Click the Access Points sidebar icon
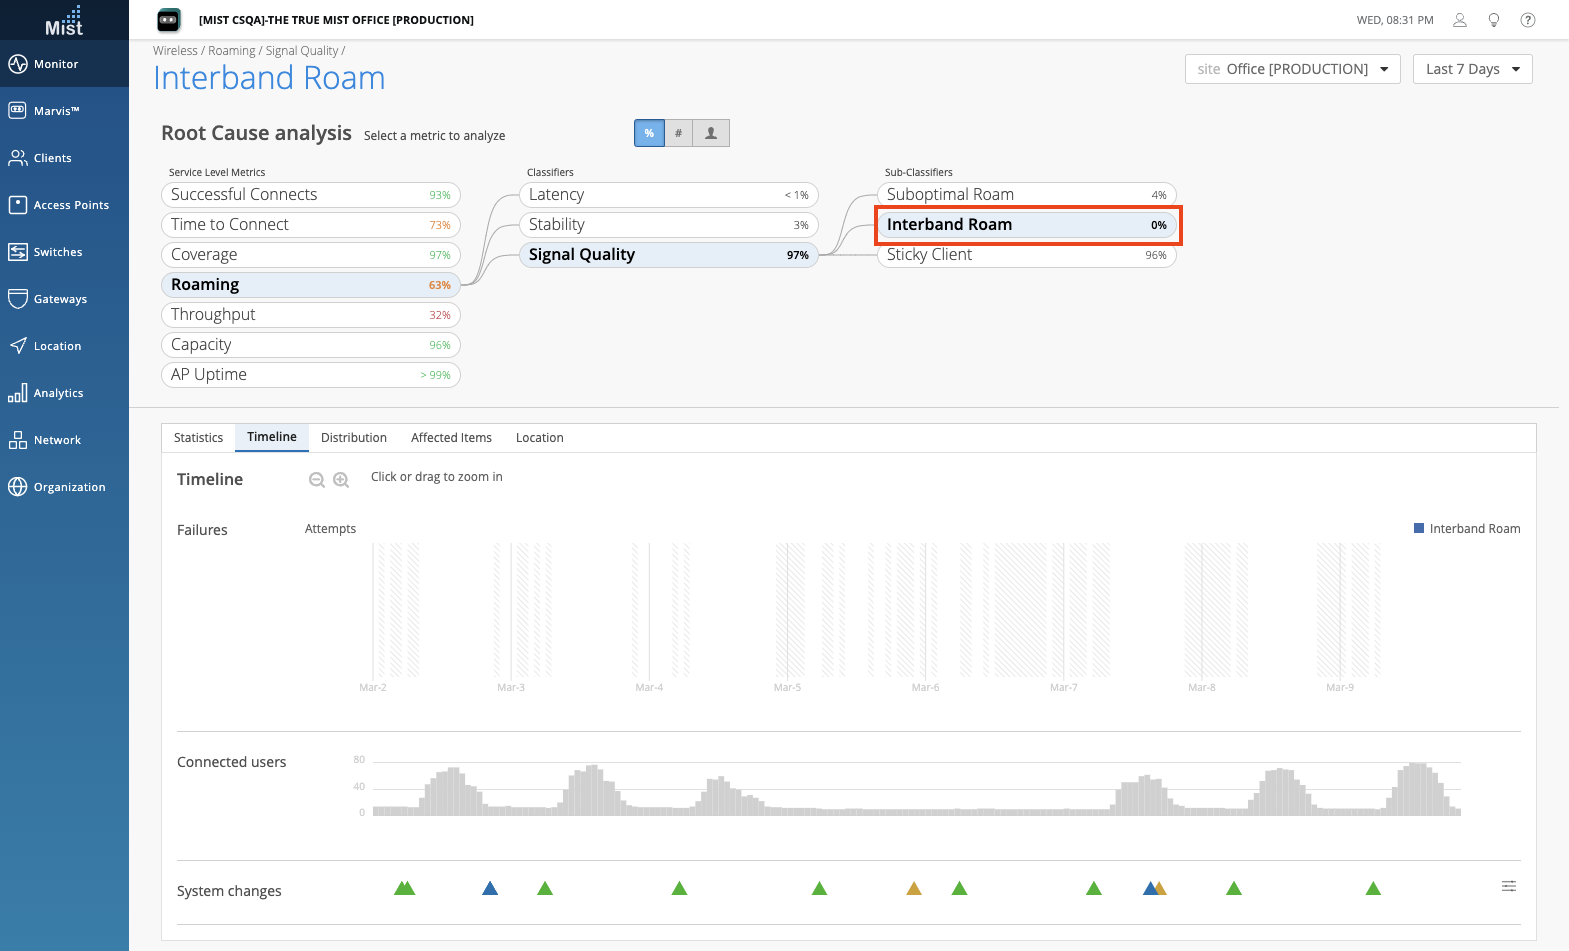Image resolution: width=1569 pixels, height=951 pixels. (18, 205)
